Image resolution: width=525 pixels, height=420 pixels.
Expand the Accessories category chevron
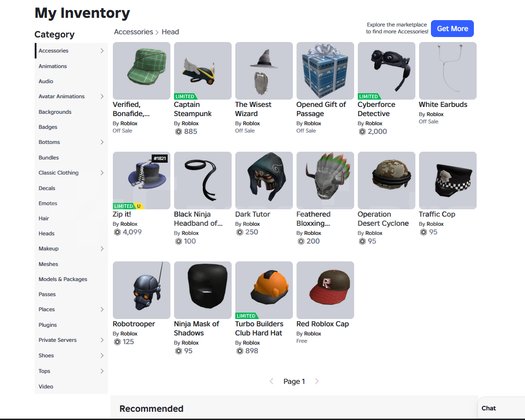(x=102, y=51)
